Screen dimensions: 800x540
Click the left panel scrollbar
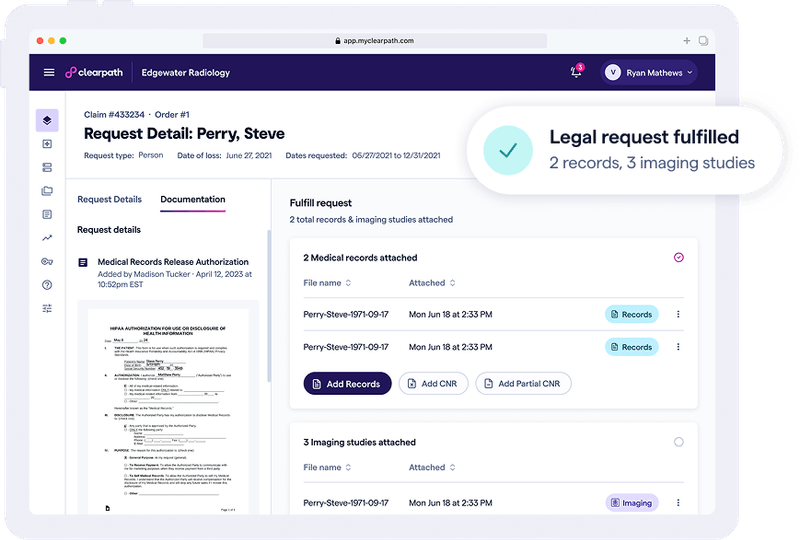point(269,306)
